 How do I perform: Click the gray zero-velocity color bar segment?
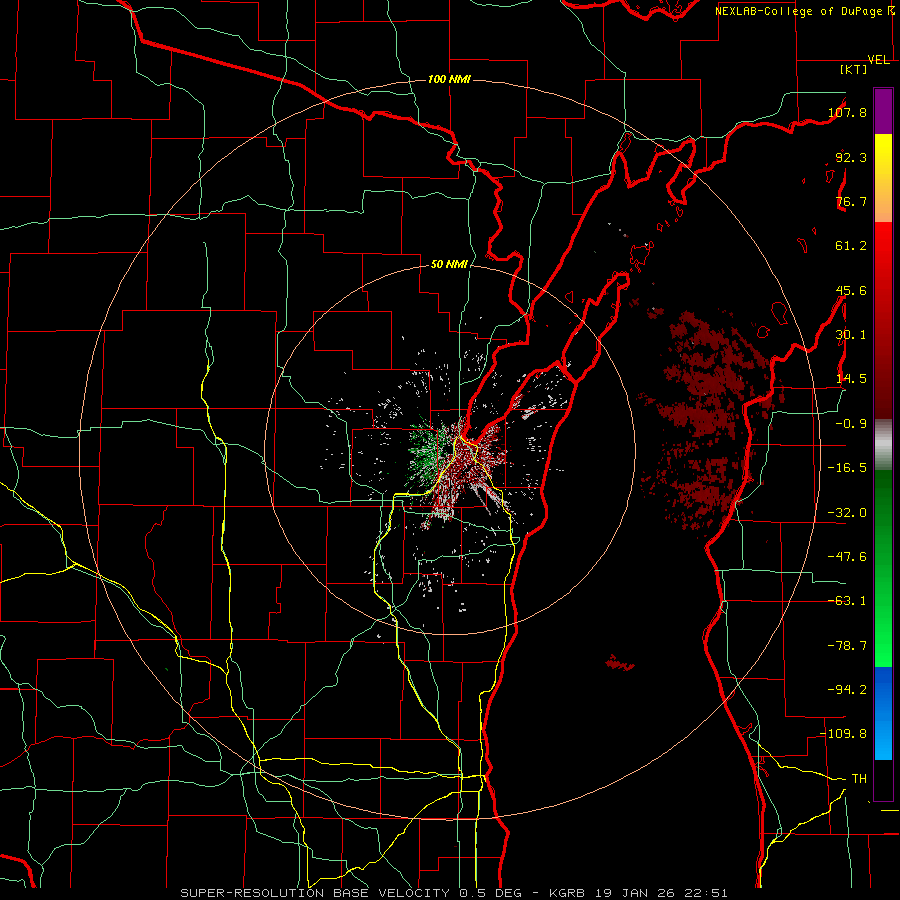point(883,445)
